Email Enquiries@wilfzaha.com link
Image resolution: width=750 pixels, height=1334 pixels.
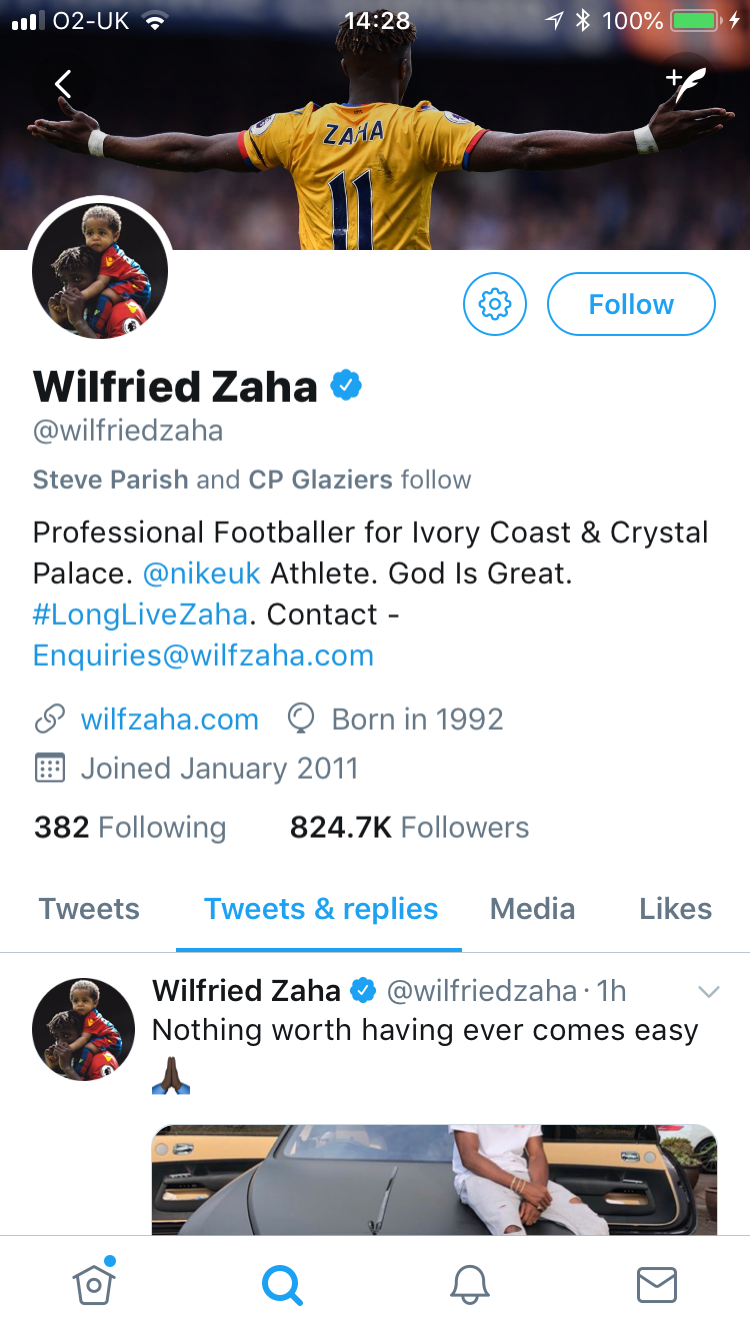pos(203,655)
